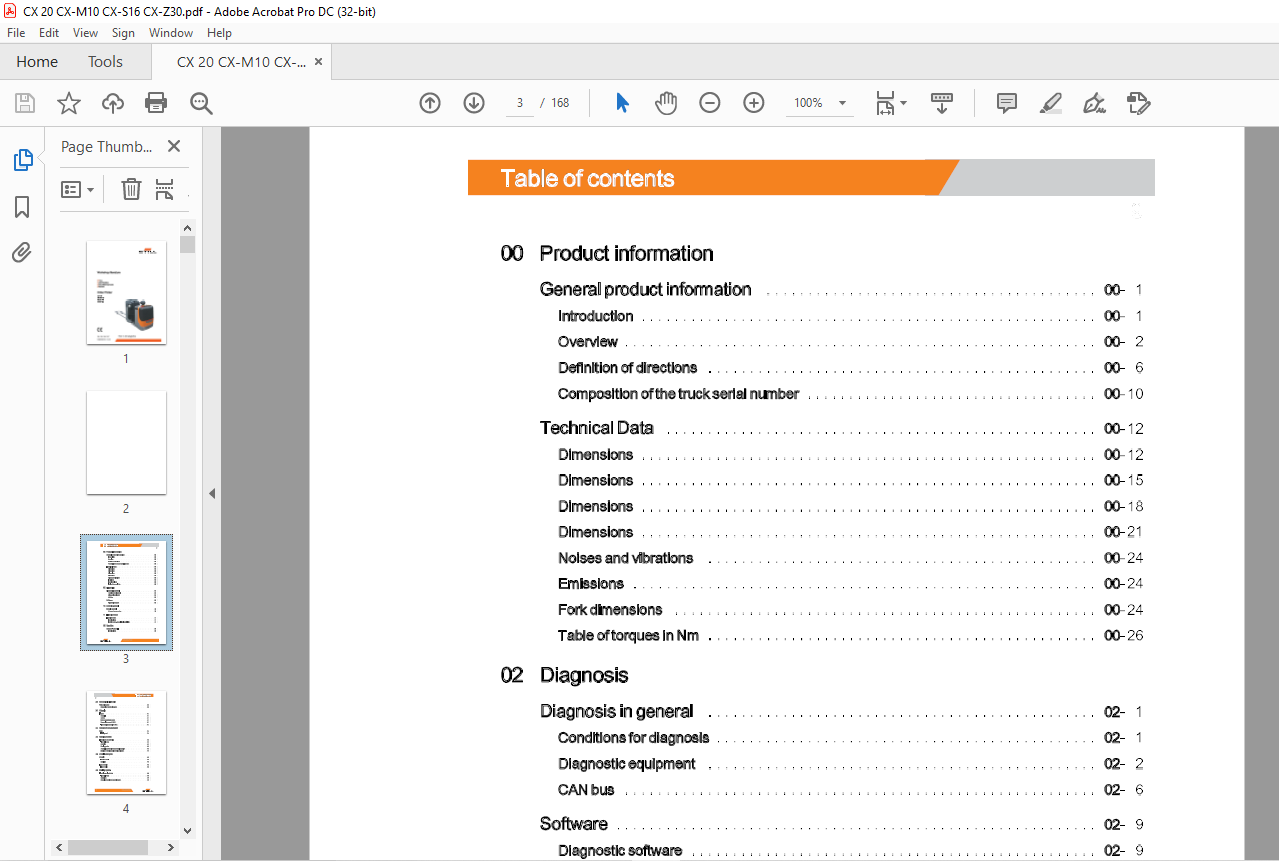Select the CX 20 CX-M10 document tab

[x=241, y=62]
